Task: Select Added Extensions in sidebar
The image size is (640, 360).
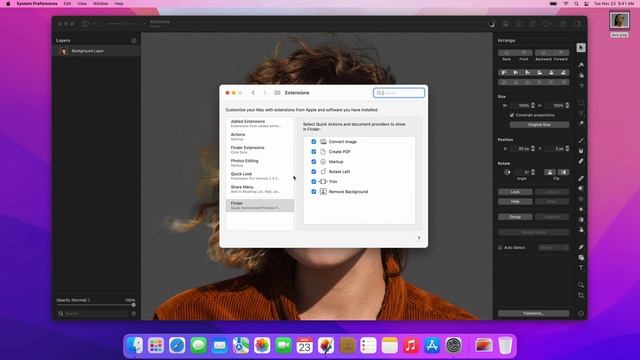Action: [260, 123]
